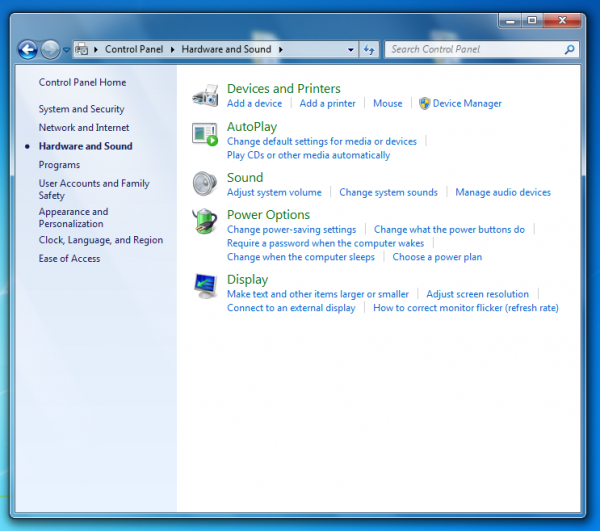This screenshot has height=531, width=600.
Task: Click Change when the computer sleeps
Action: tap(301, 257)
